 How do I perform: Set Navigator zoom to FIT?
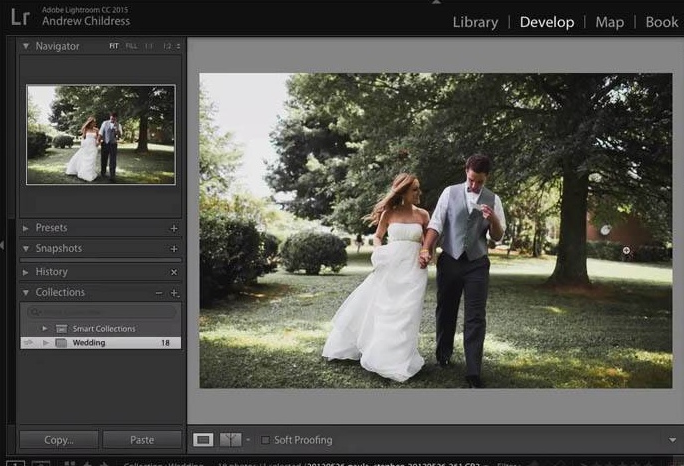click(x=114, y=47)
